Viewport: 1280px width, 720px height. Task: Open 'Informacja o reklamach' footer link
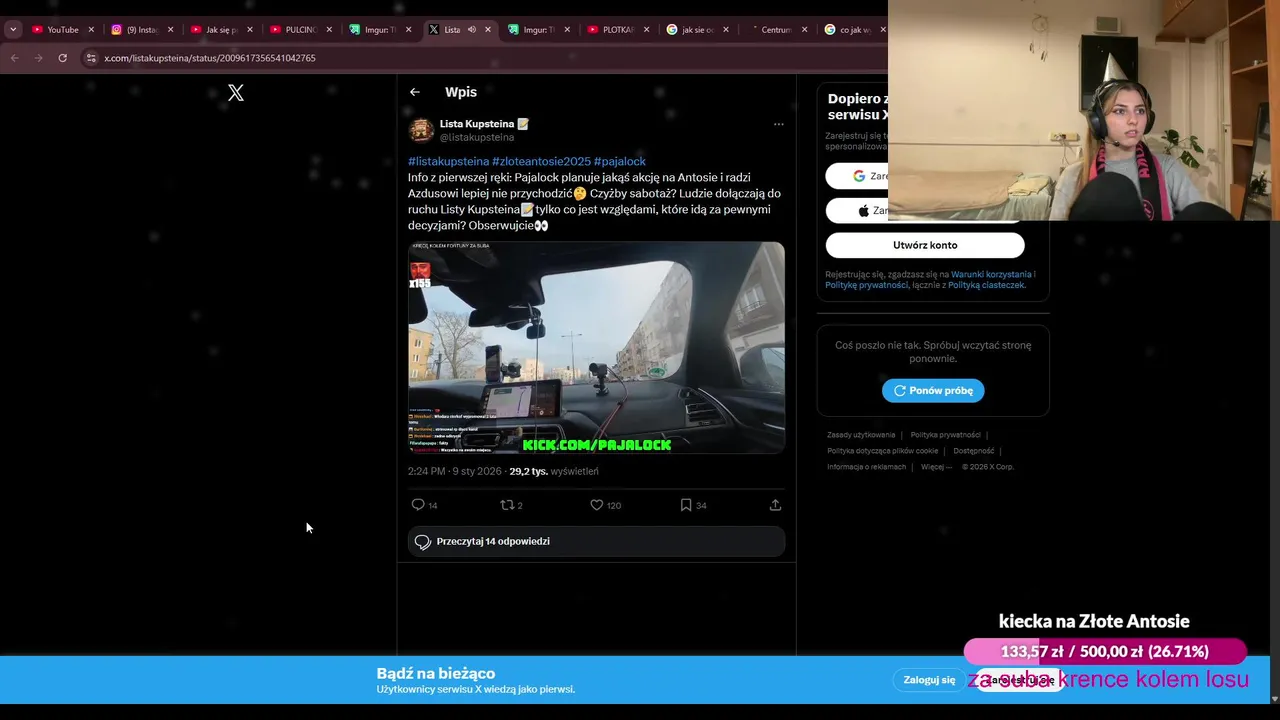click(x=866, y=467)
